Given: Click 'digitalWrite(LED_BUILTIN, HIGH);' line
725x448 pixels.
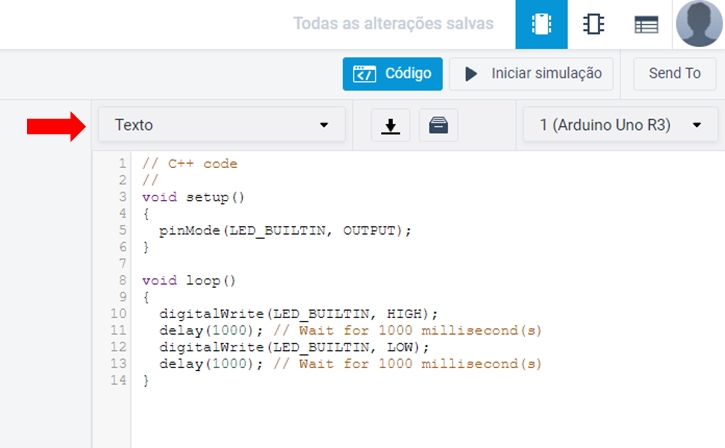Looking at the screenshot, I should tap(298, 314).
